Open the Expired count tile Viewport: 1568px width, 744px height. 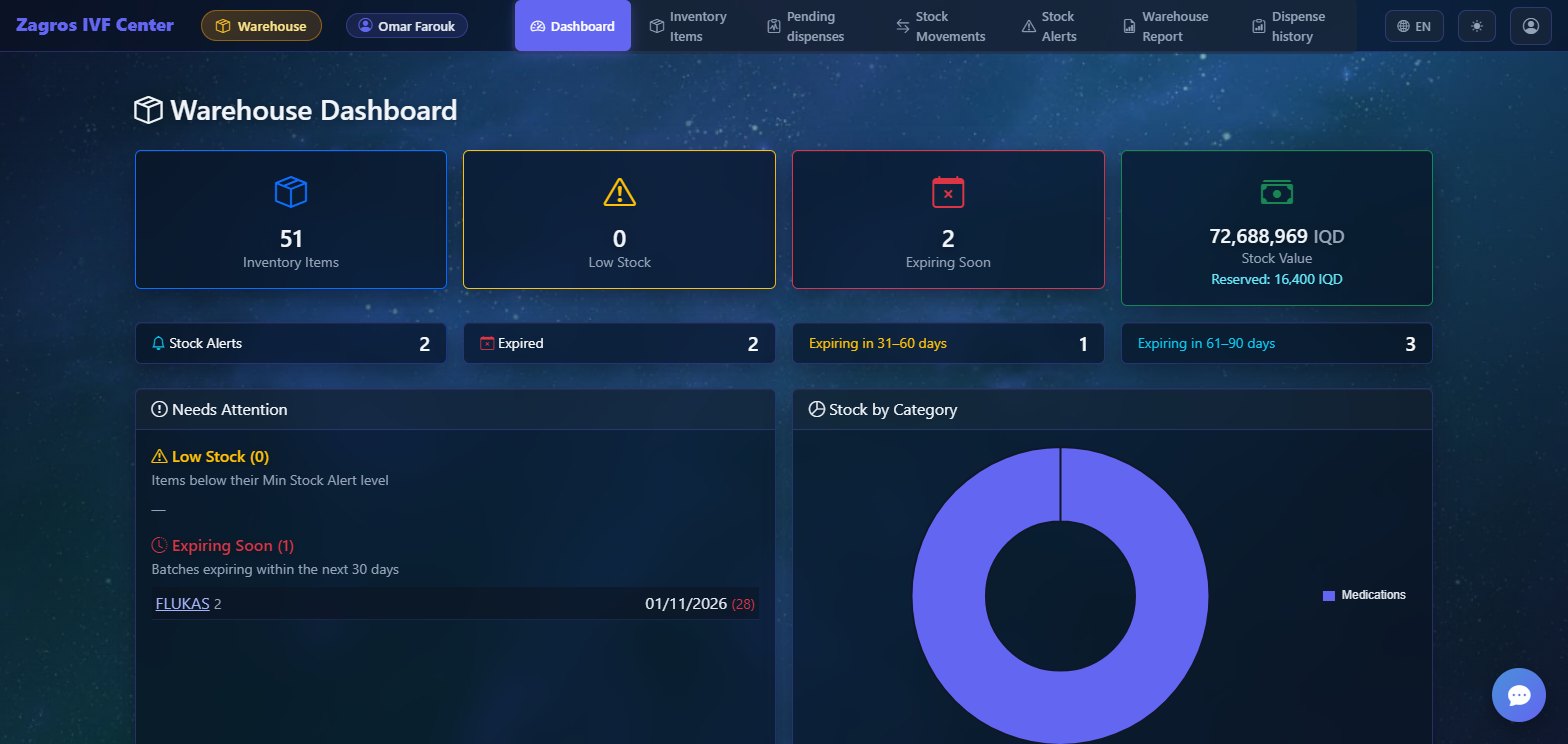[619, 343]
